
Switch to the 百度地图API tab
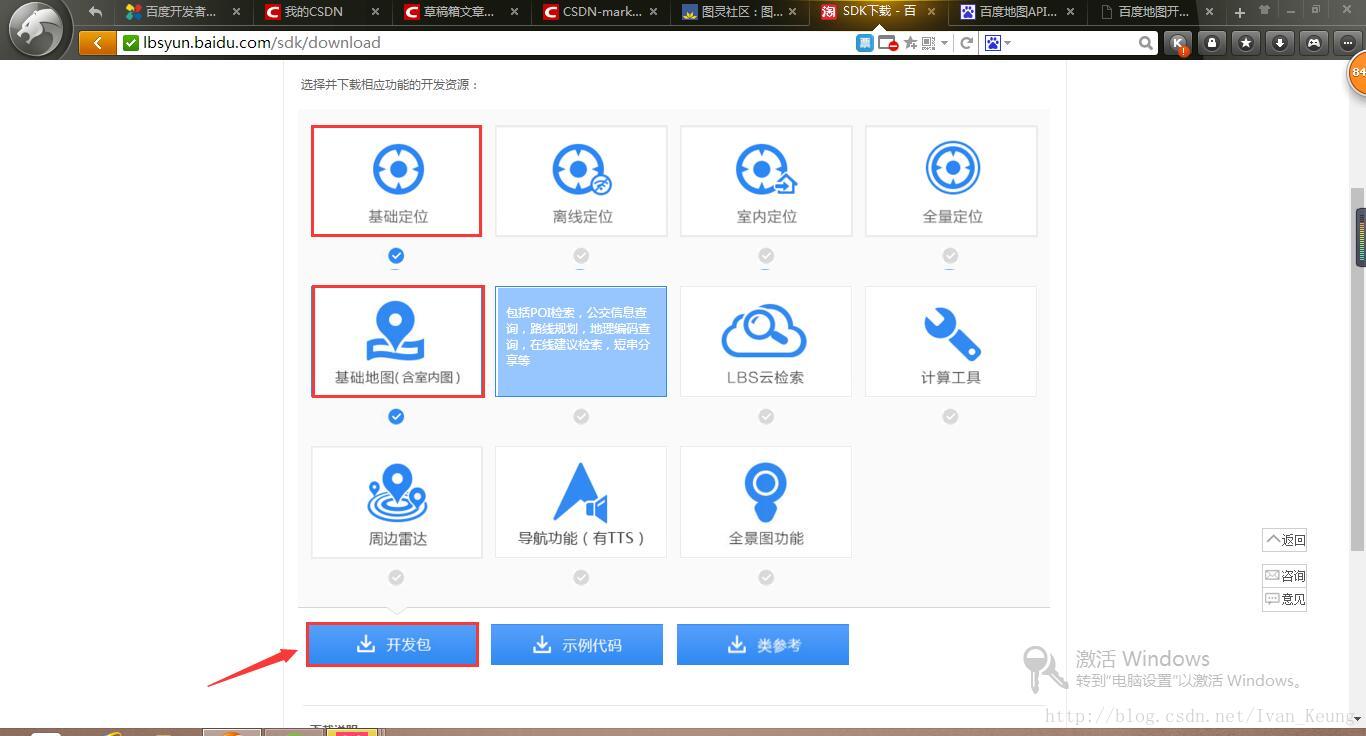tap(1017, 12)
